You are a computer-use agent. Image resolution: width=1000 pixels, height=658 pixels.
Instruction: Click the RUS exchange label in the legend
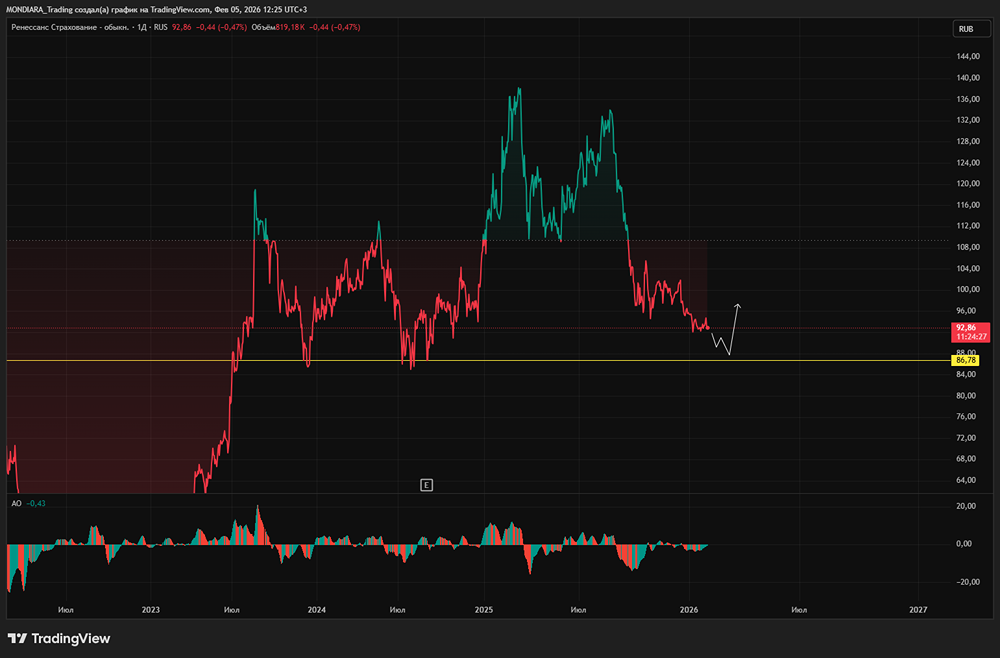(x=161, y=27)
